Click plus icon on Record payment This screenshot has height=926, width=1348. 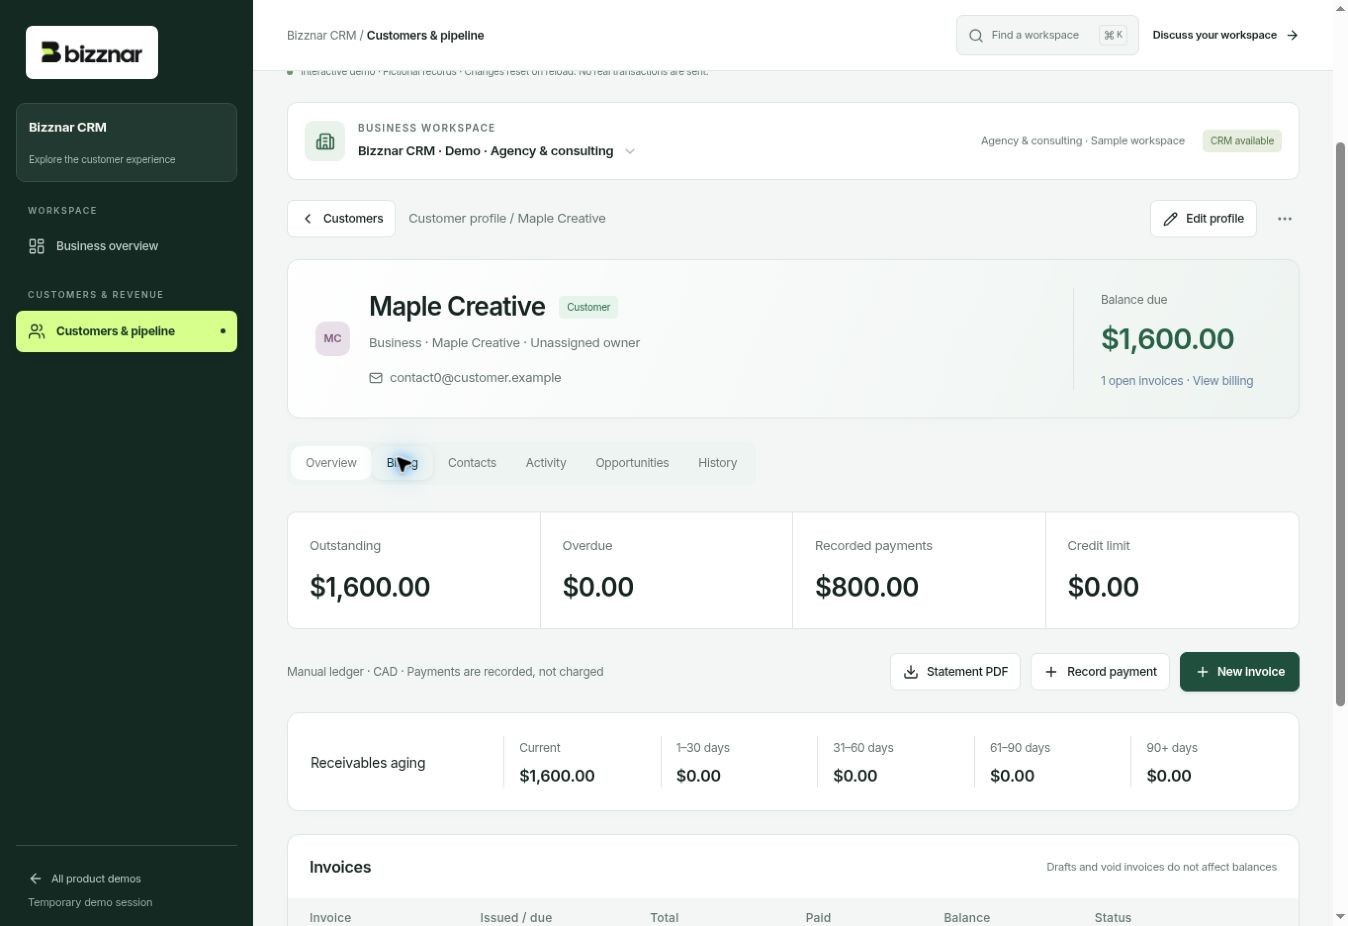pos(1051,672)
